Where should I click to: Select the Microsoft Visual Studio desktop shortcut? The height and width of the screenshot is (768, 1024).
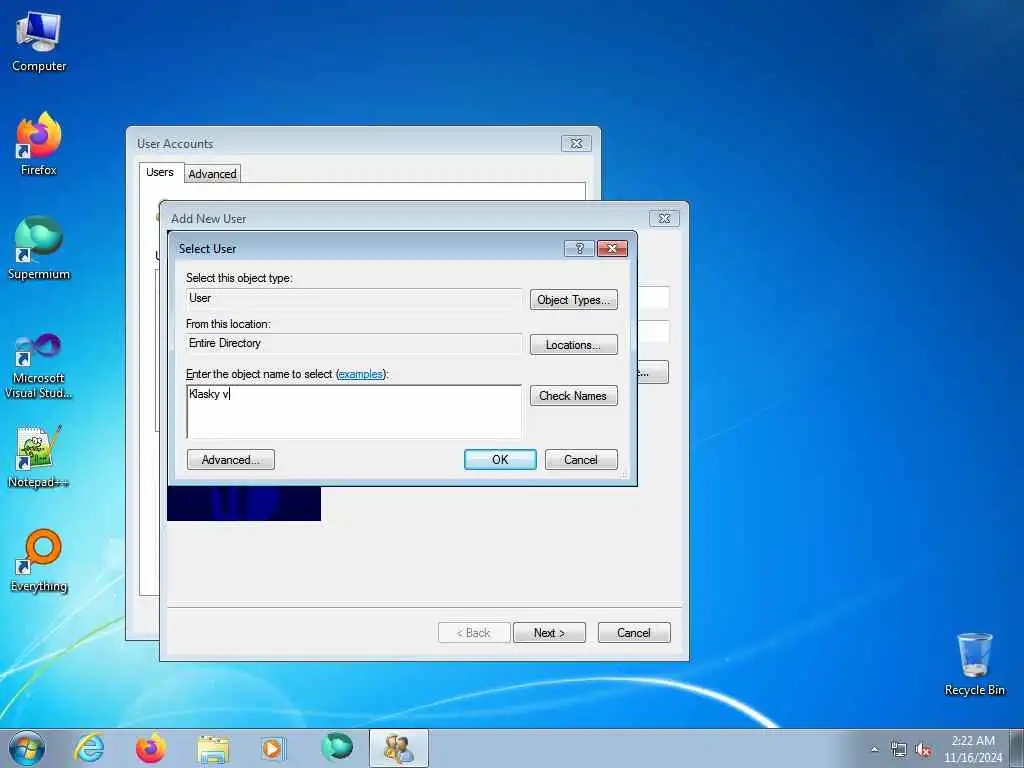tap(39, 366)
